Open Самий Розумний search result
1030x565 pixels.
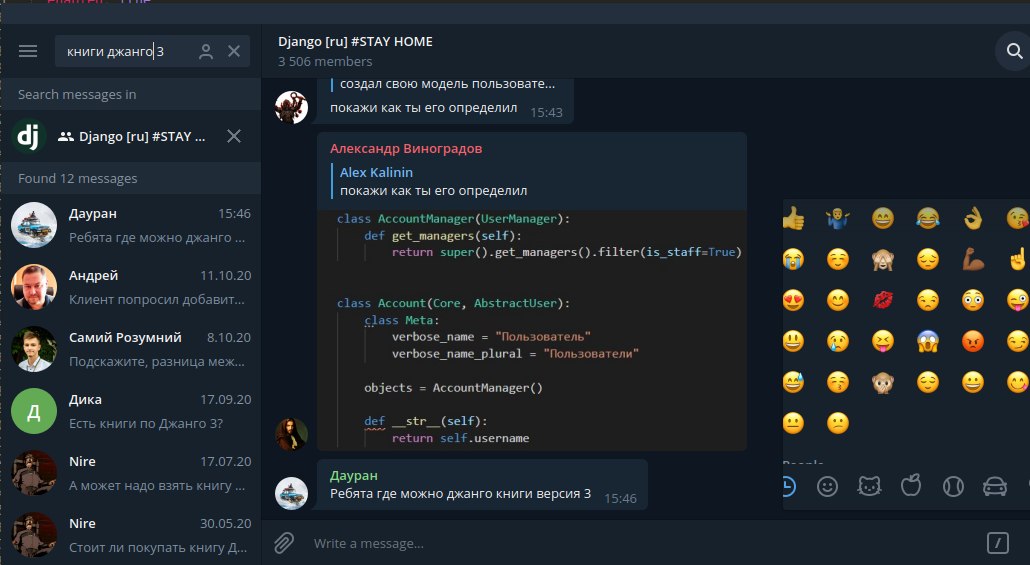point(131,349)
